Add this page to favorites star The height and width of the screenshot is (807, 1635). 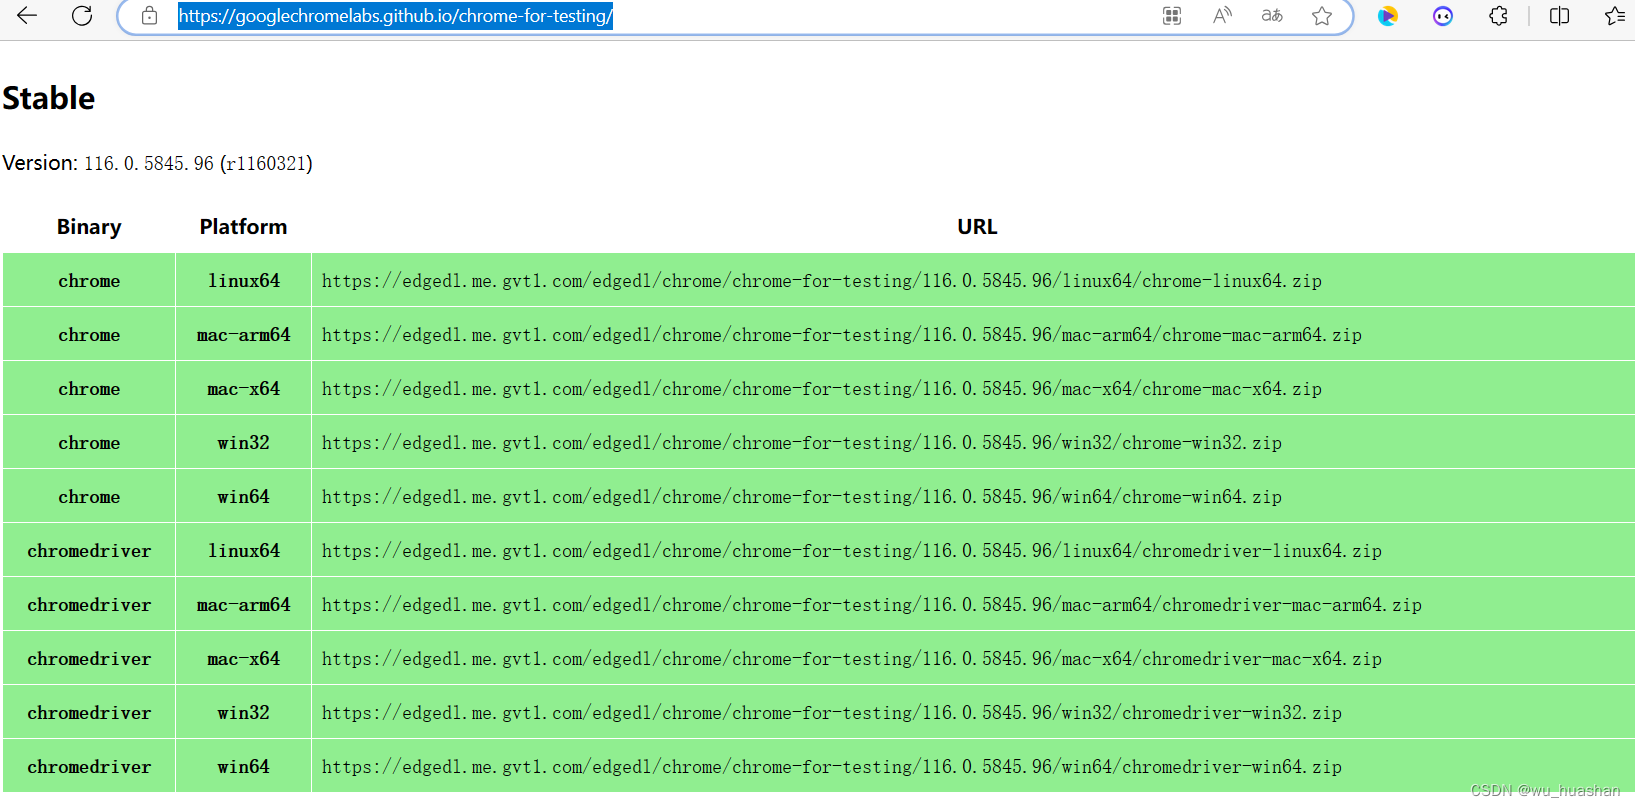(1322, 16)
